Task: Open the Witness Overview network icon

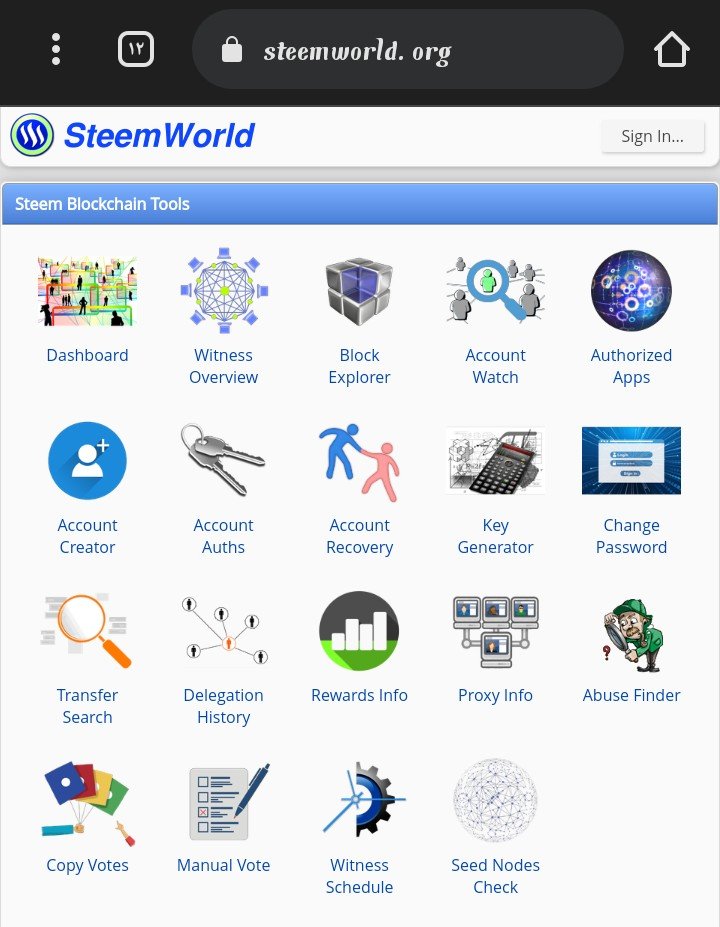Action: pyautogui.click(x=224, y=290)
